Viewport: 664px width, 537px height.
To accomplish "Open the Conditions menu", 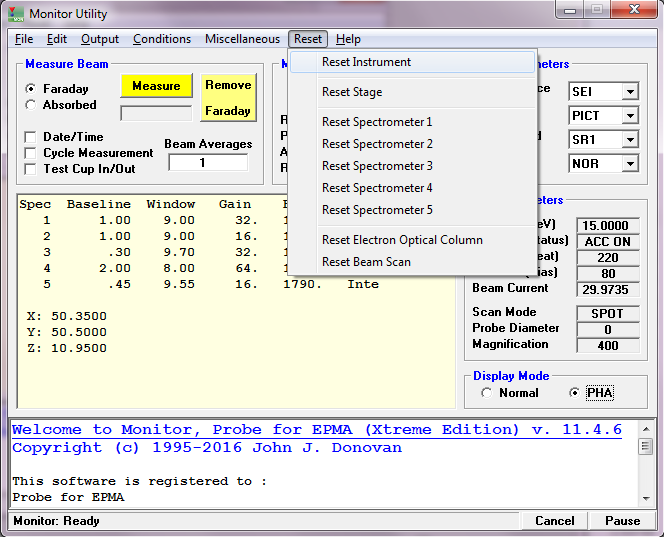I will pos(161,39).
